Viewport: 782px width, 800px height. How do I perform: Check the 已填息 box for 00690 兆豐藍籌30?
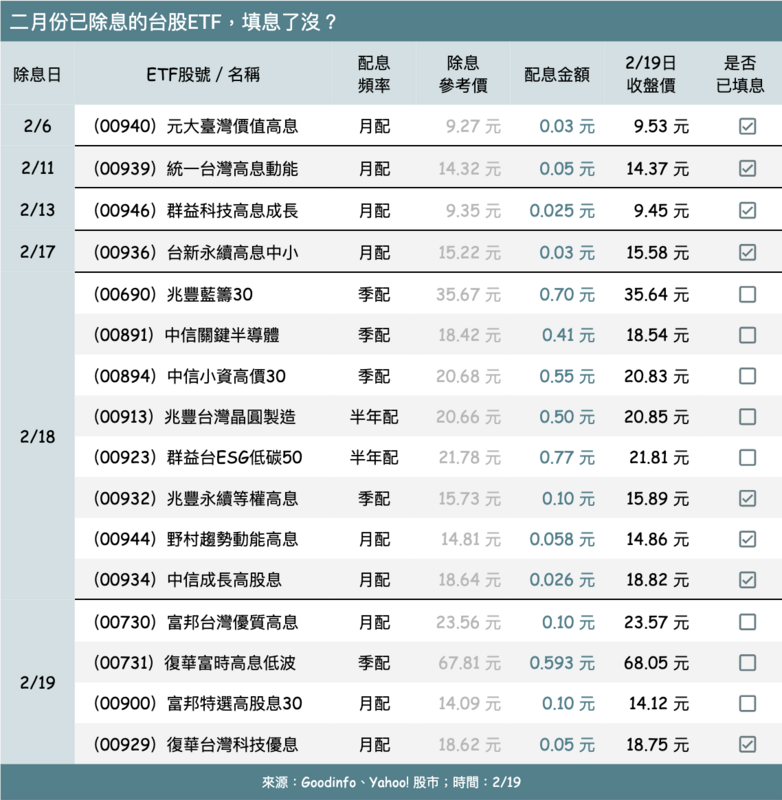[747, 295]
